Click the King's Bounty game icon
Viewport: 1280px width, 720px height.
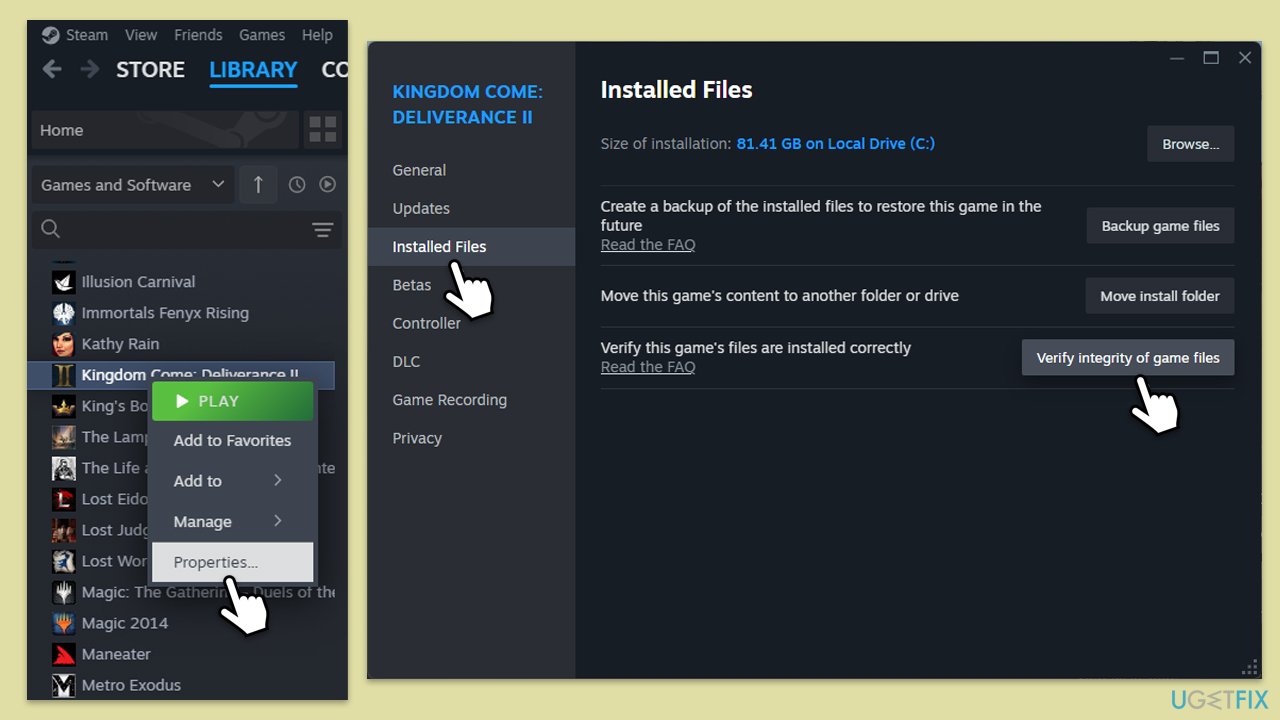tap(64, 406)
